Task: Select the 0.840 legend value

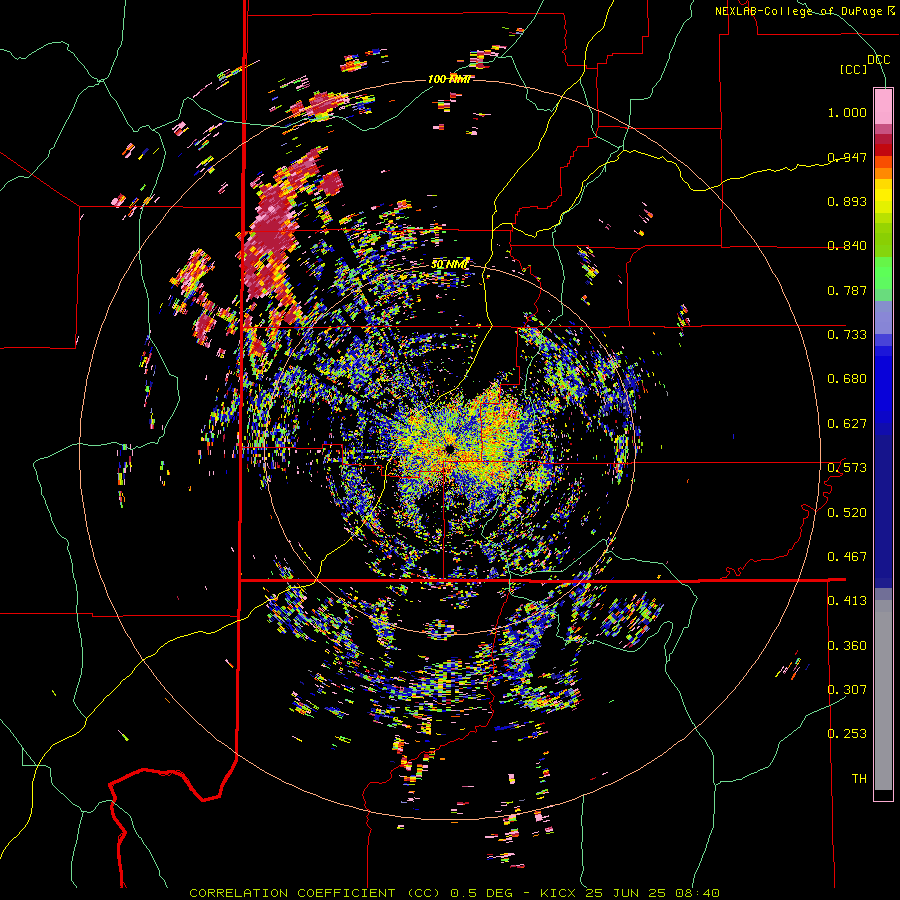Action: tap(847, 246)
